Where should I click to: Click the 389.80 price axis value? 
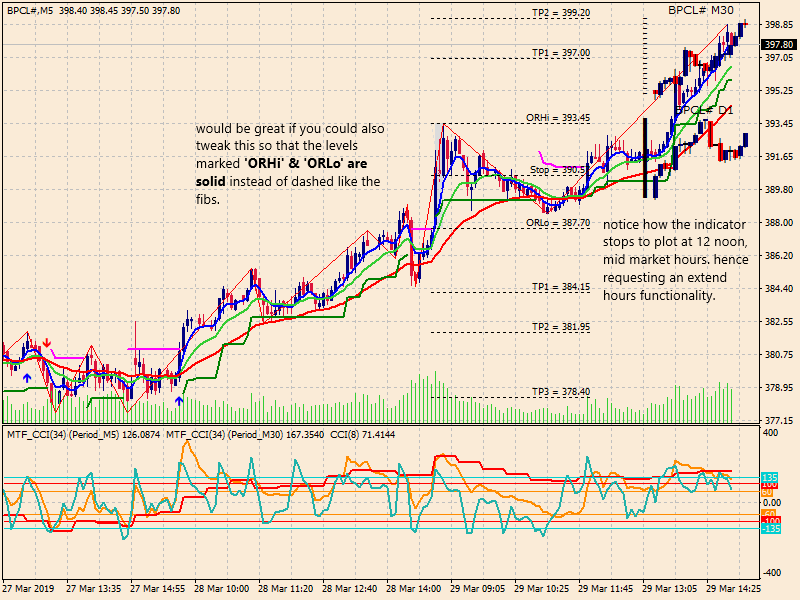779,189
